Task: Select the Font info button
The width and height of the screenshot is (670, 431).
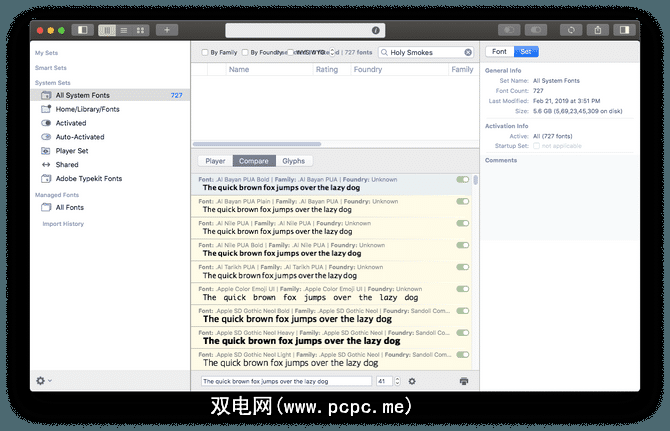Action: 498,52
